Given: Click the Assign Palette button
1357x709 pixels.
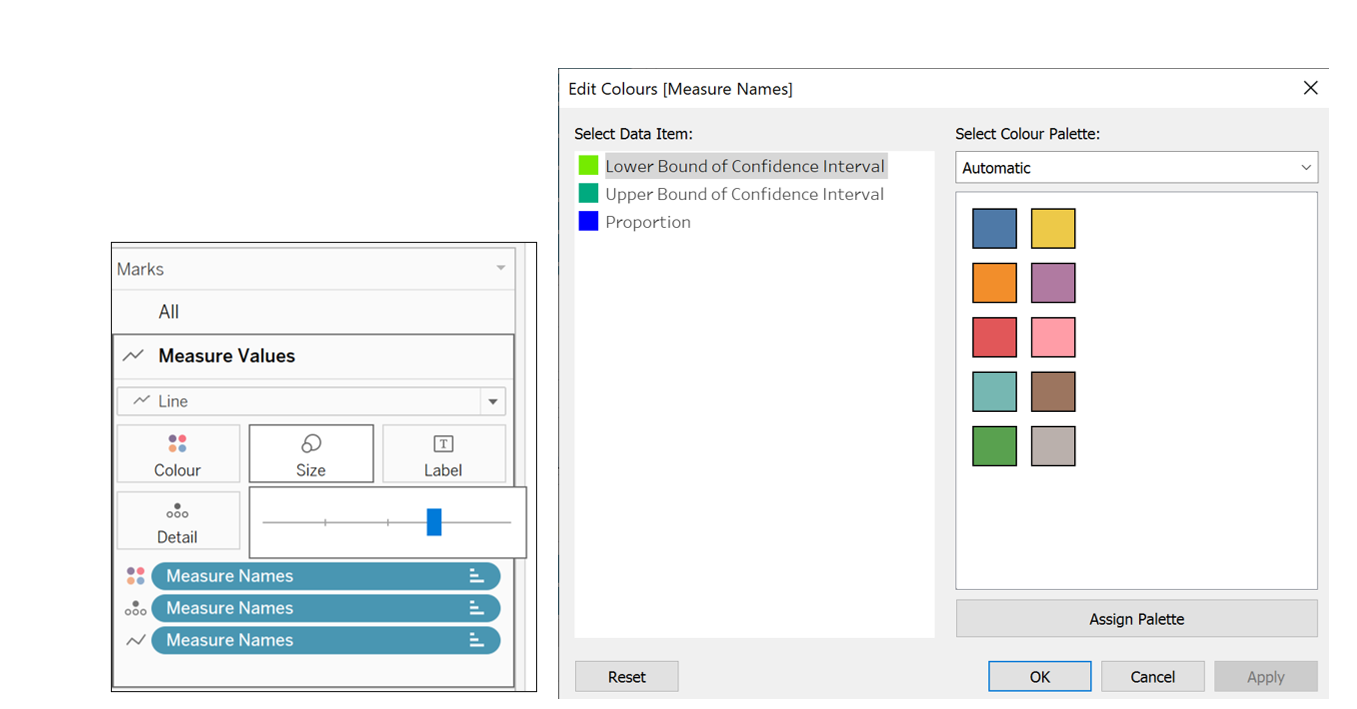Looking at the screenshot, I should [x=1136, y=619].
